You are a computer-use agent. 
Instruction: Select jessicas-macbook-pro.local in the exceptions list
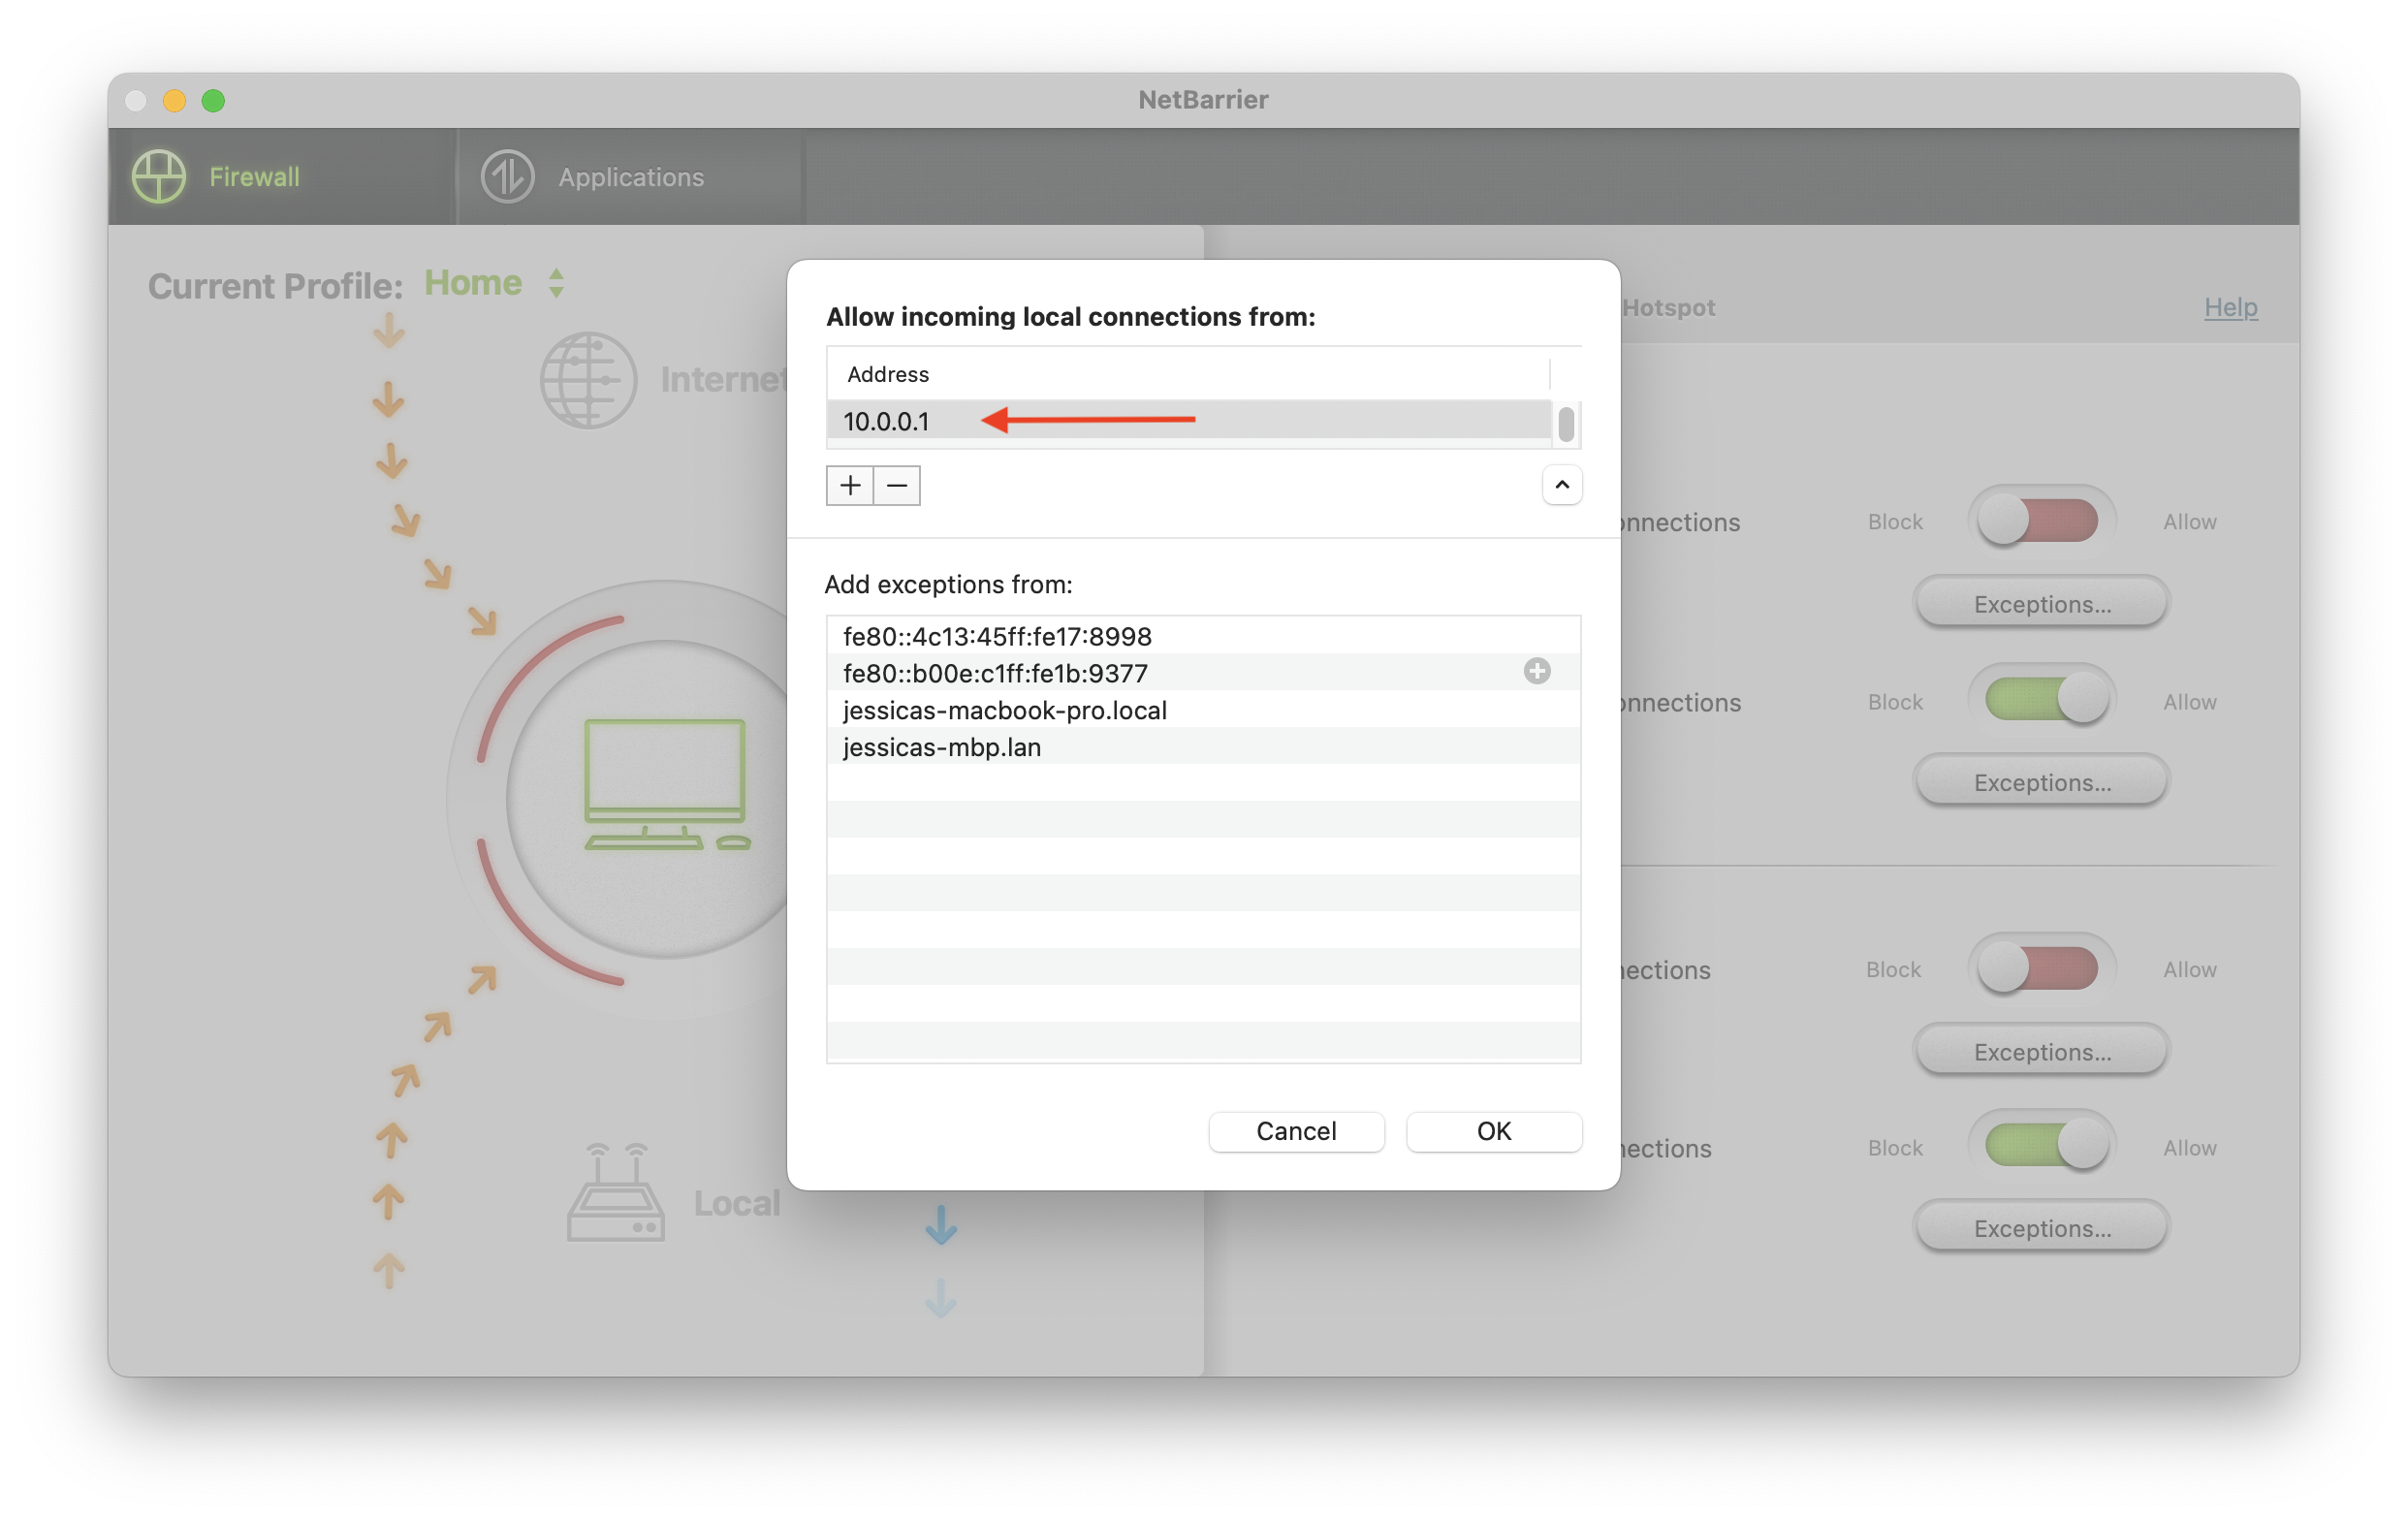[x=1203, y=710]
